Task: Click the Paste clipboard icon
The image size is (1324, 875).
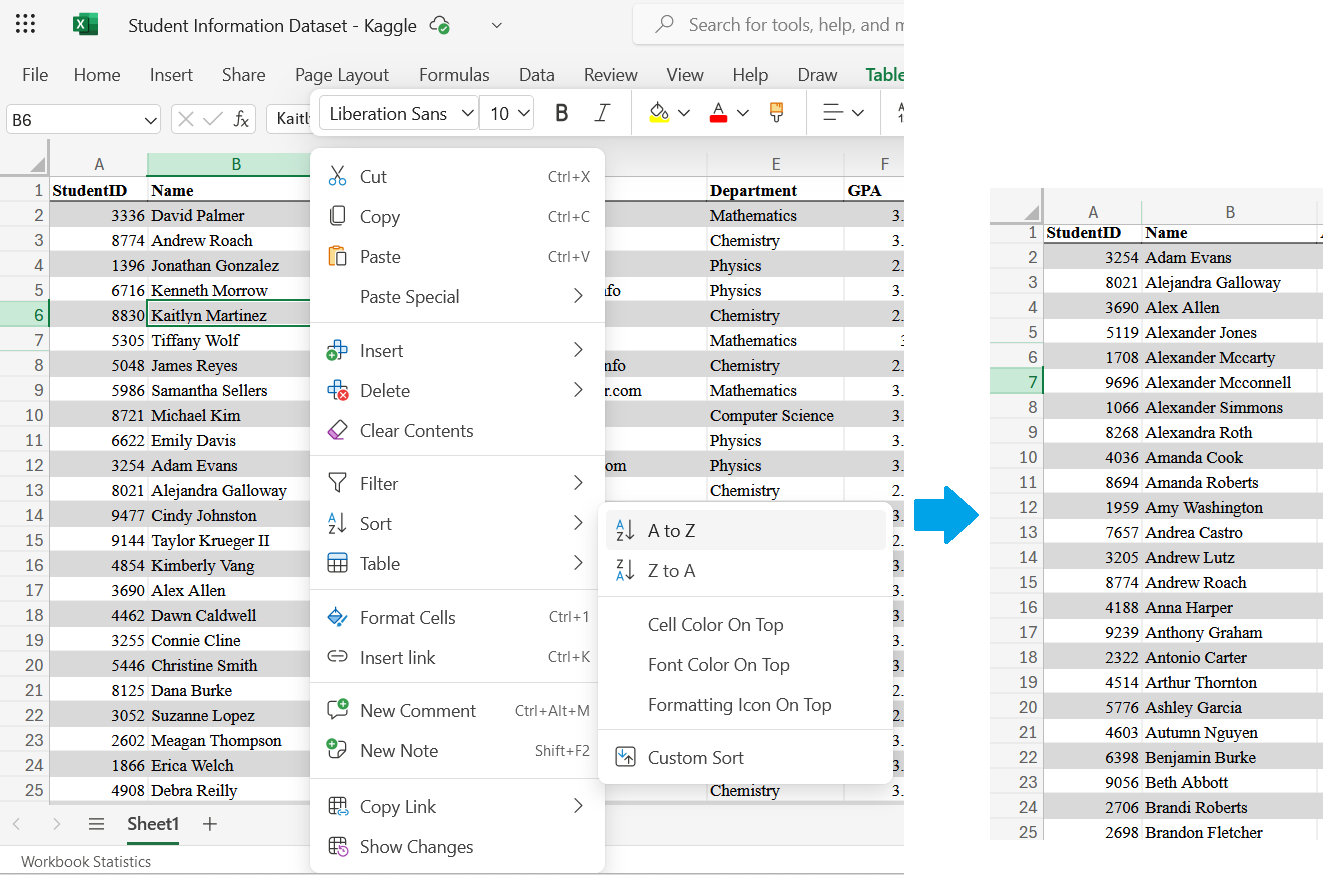Action: [x=338, y=256]
